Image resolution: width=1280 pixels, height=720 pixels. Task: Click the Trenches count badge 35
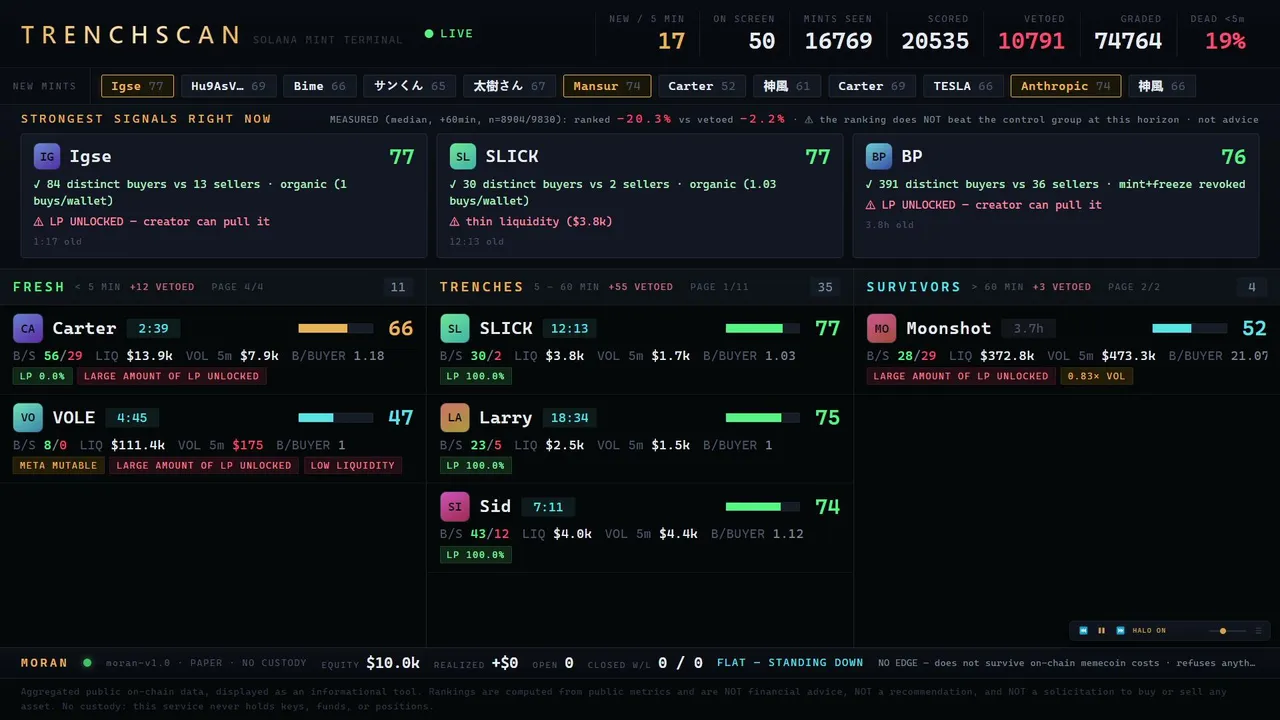[x=825, y=287]
